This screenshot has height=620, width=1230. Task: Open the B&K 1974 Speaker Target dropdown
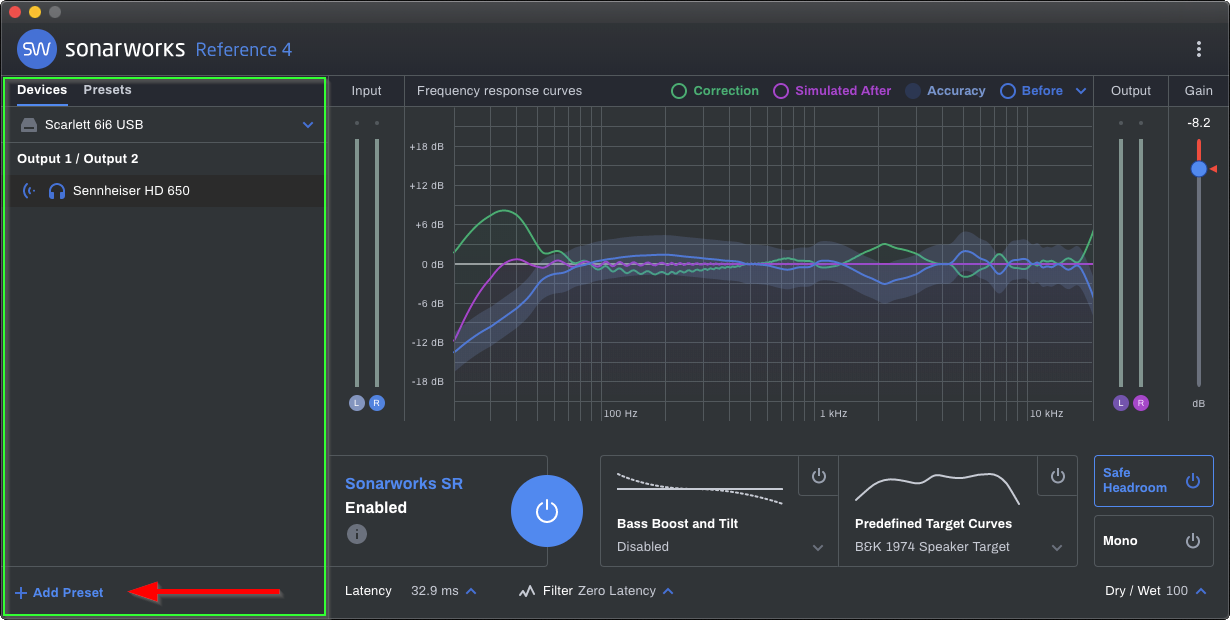[959, 547]
